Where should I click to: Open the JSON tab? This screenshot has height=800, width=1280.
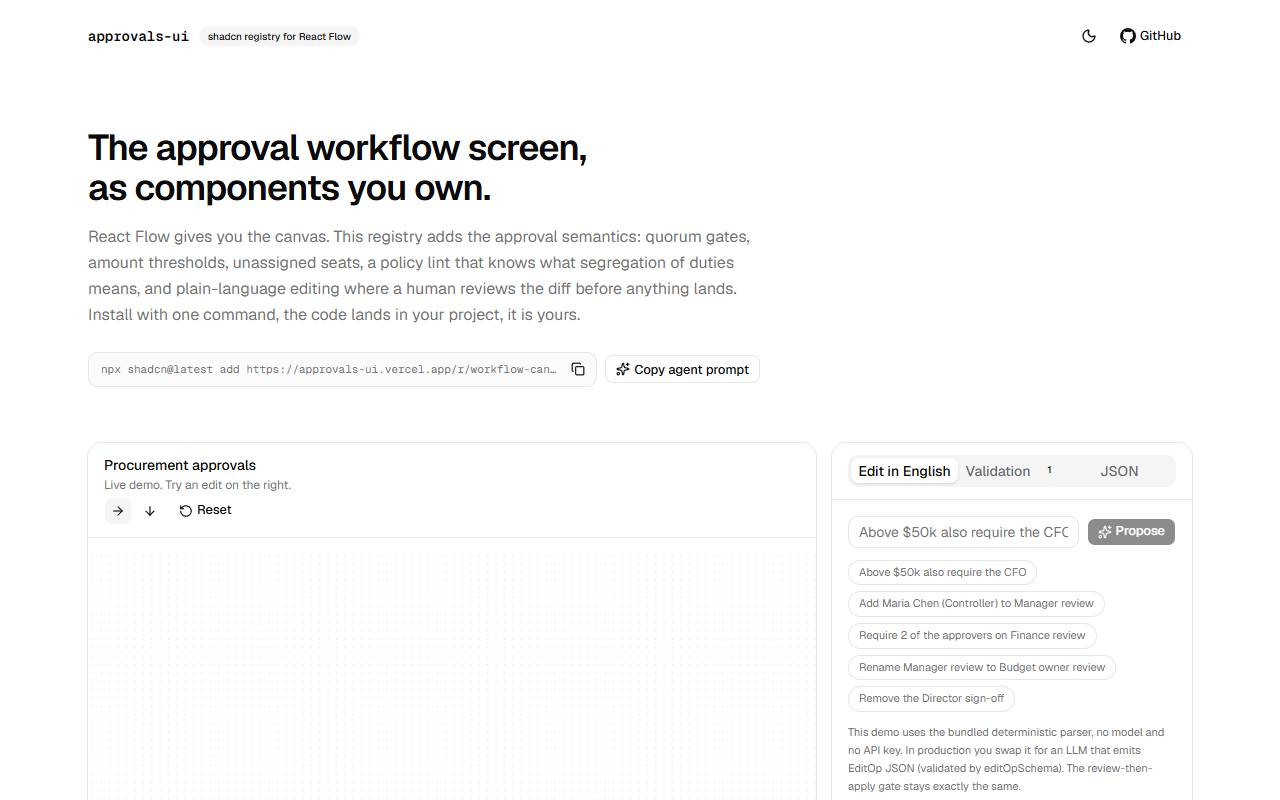click(1119, 471)
